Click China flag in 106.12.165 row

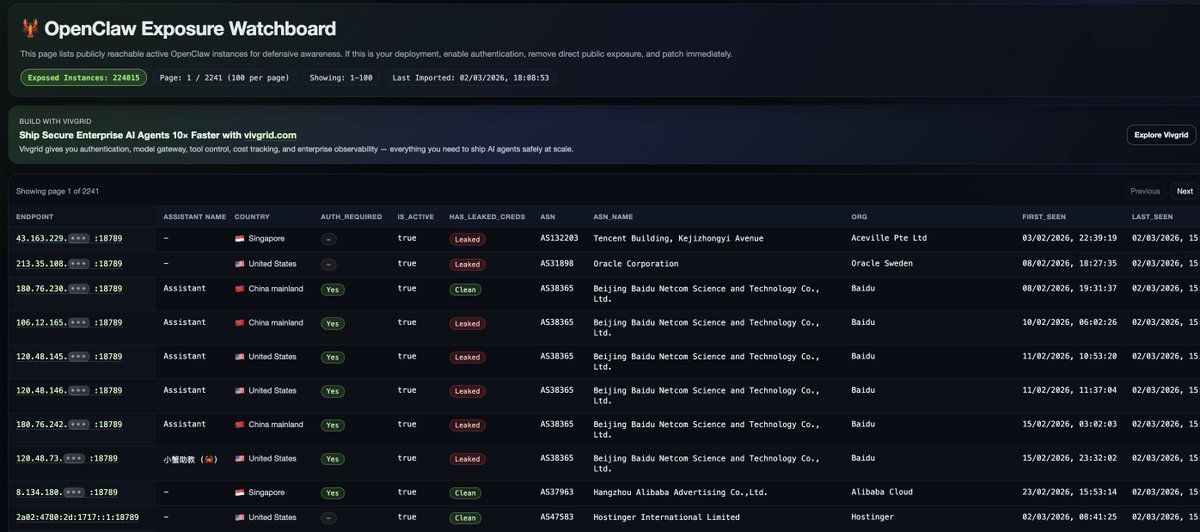(240, 323)
